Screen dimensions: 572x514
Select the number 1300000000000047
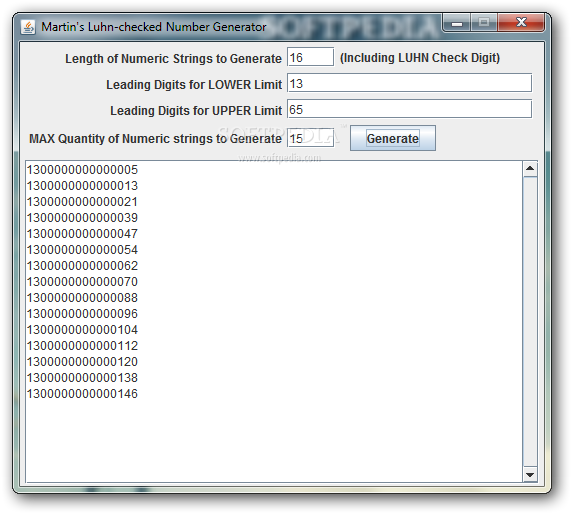(82, 234)
